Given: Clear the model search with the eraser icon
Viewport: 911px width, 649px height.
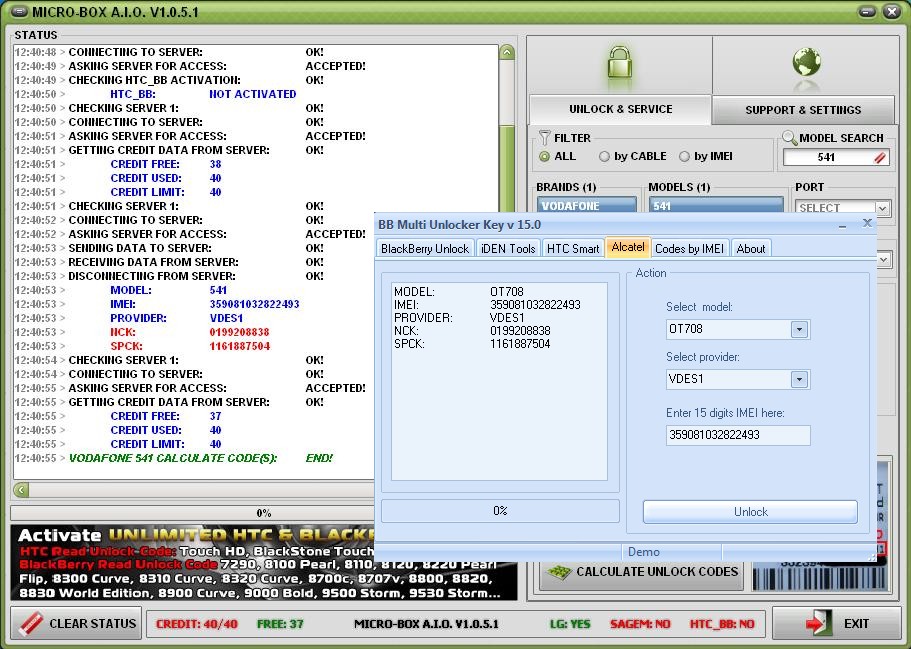Looking at the screenshot, I should point(880,157).
